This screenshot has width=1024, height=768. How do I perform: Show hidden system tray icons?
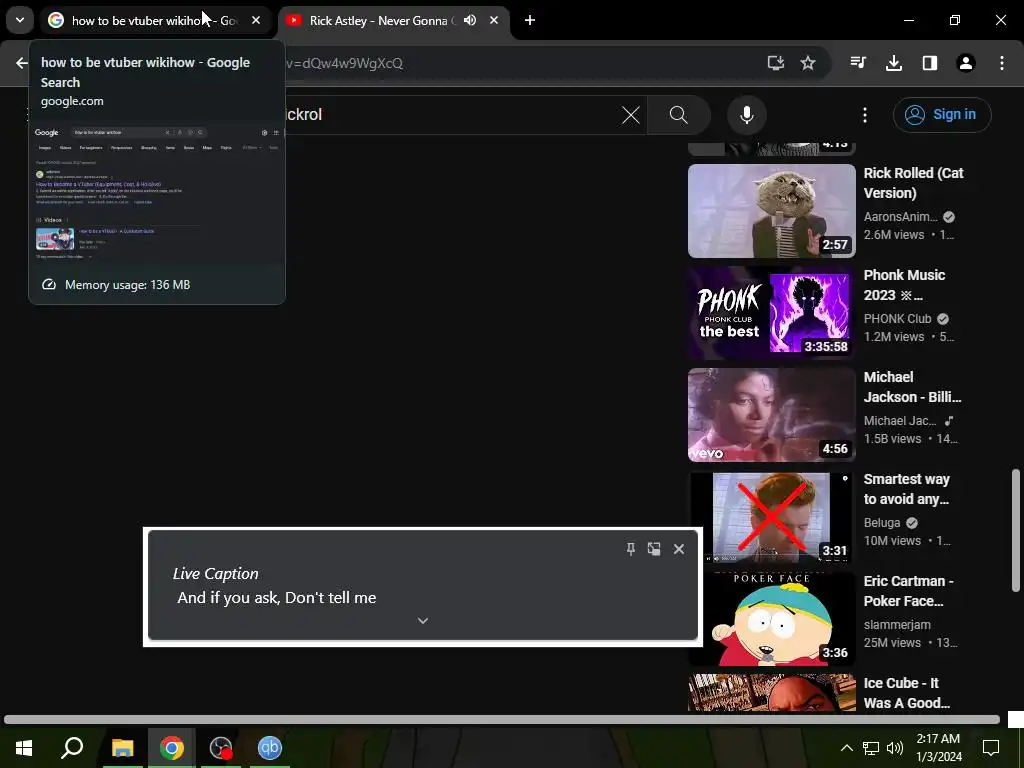click(846, 748)
